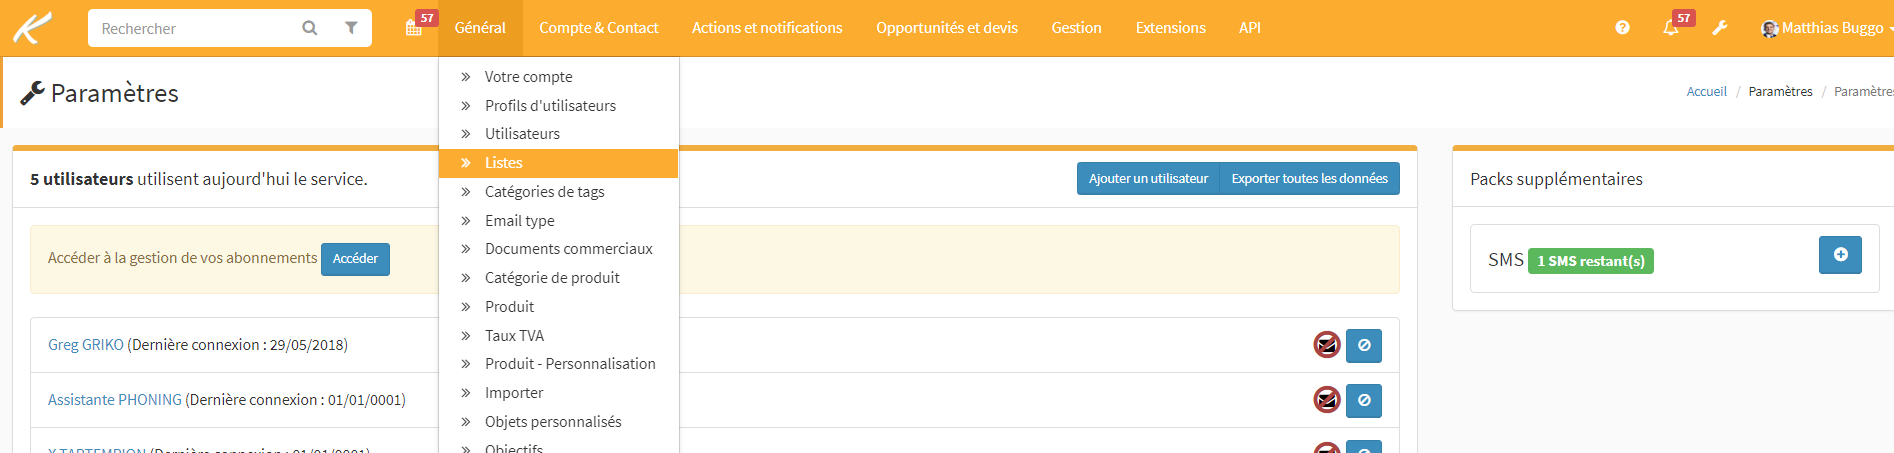Open the calendar icon with badge 57

[x=414, y=27]
